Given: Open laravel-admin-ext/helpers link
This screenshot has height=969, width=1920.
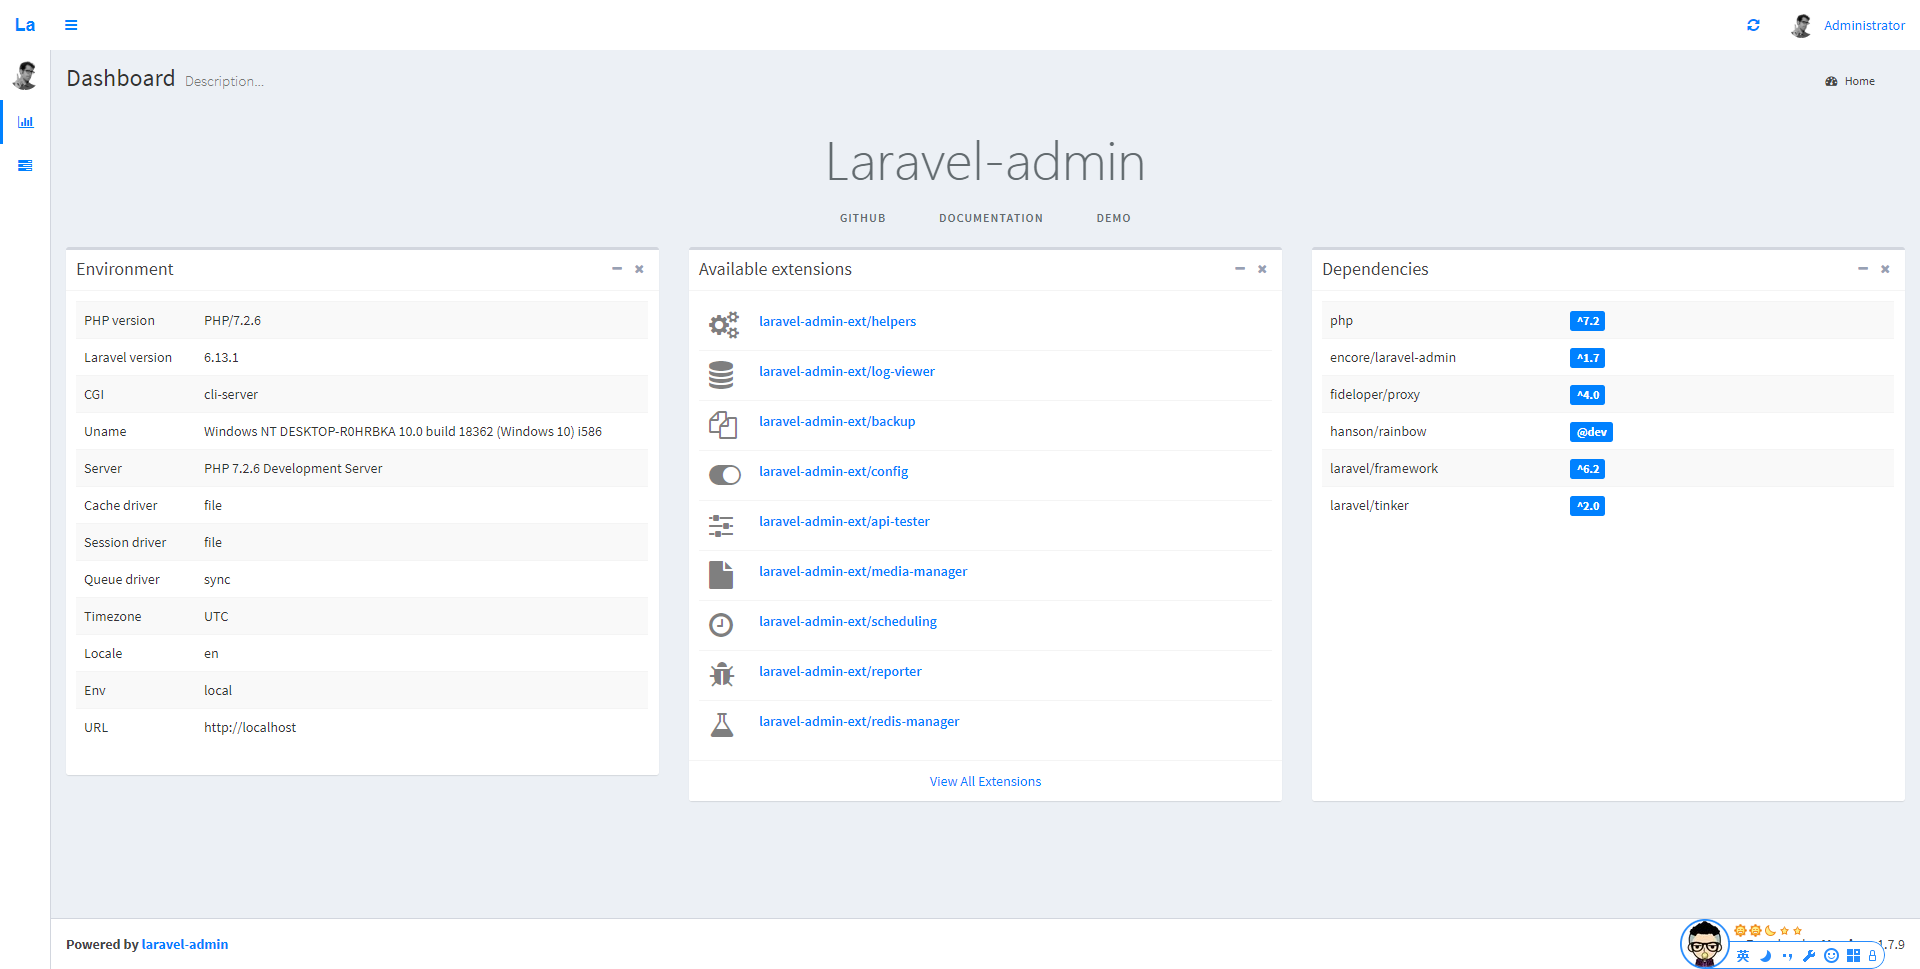Looking at the screenshot, I should click(x=837, y=321).
